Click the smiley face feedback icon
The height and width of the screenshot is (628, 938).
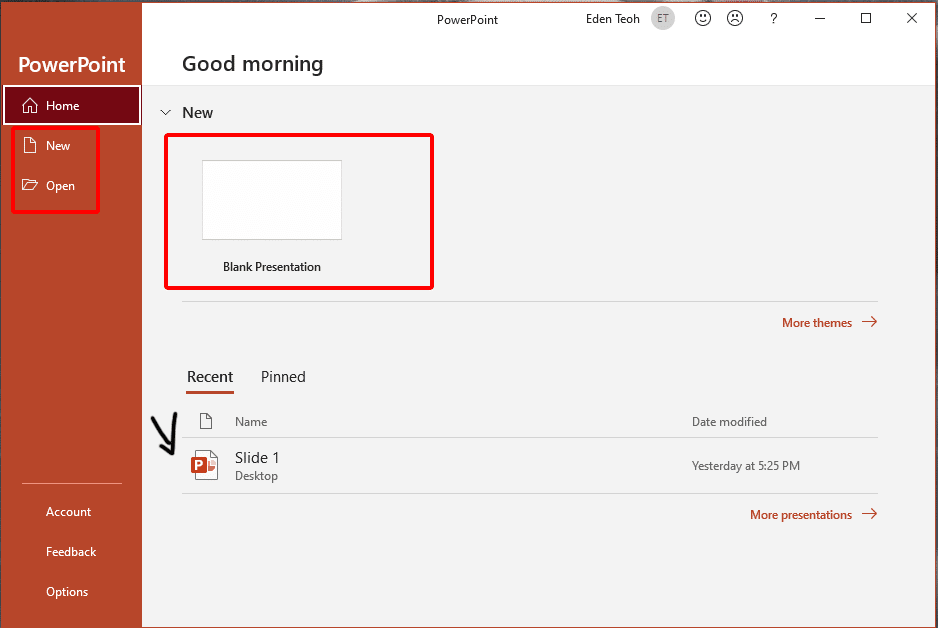[703, 19]
